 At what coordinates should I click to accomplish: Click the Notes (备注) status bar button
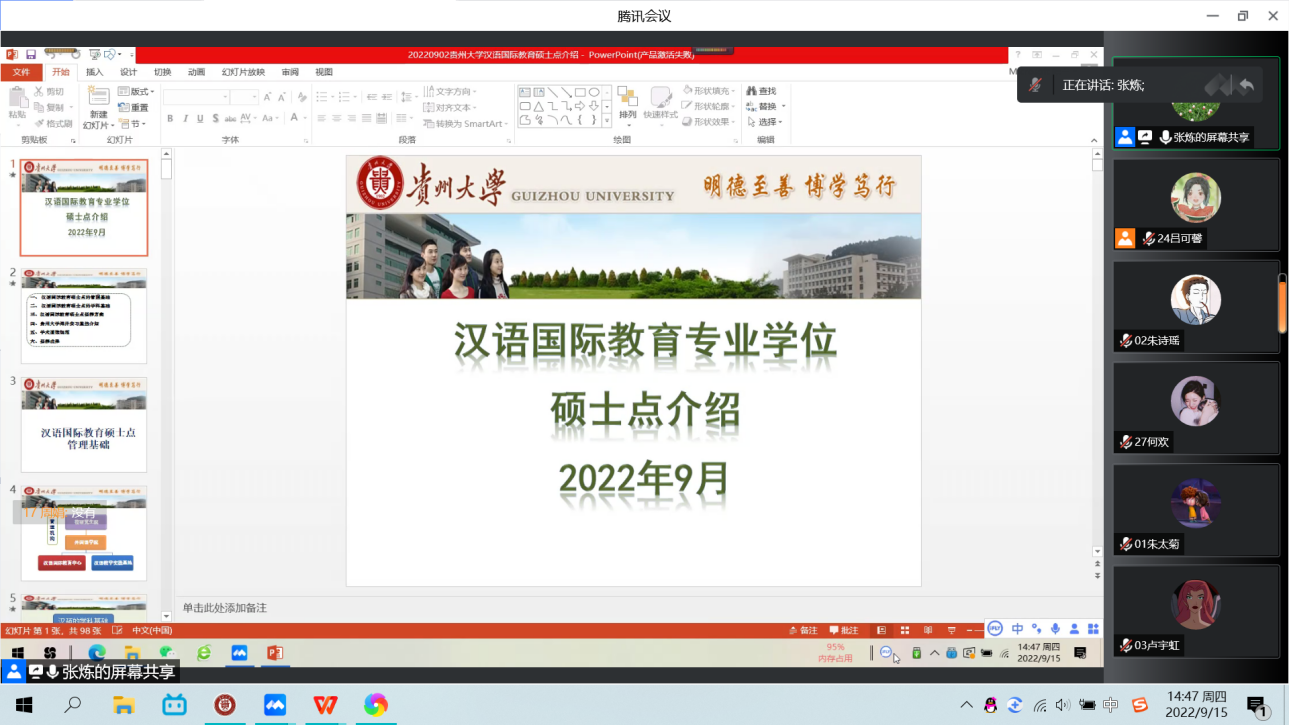click(x=804, y=631)
